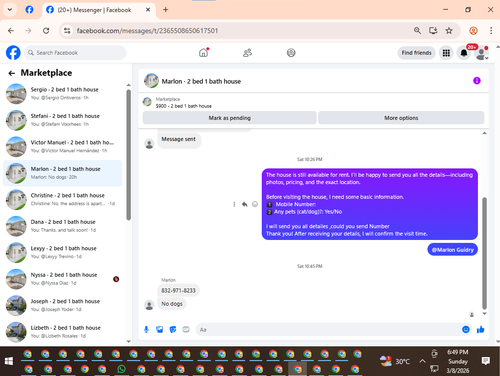Open the emoji picker in message box
Viewport: 500px width, 376px height.
pos(466,330)
